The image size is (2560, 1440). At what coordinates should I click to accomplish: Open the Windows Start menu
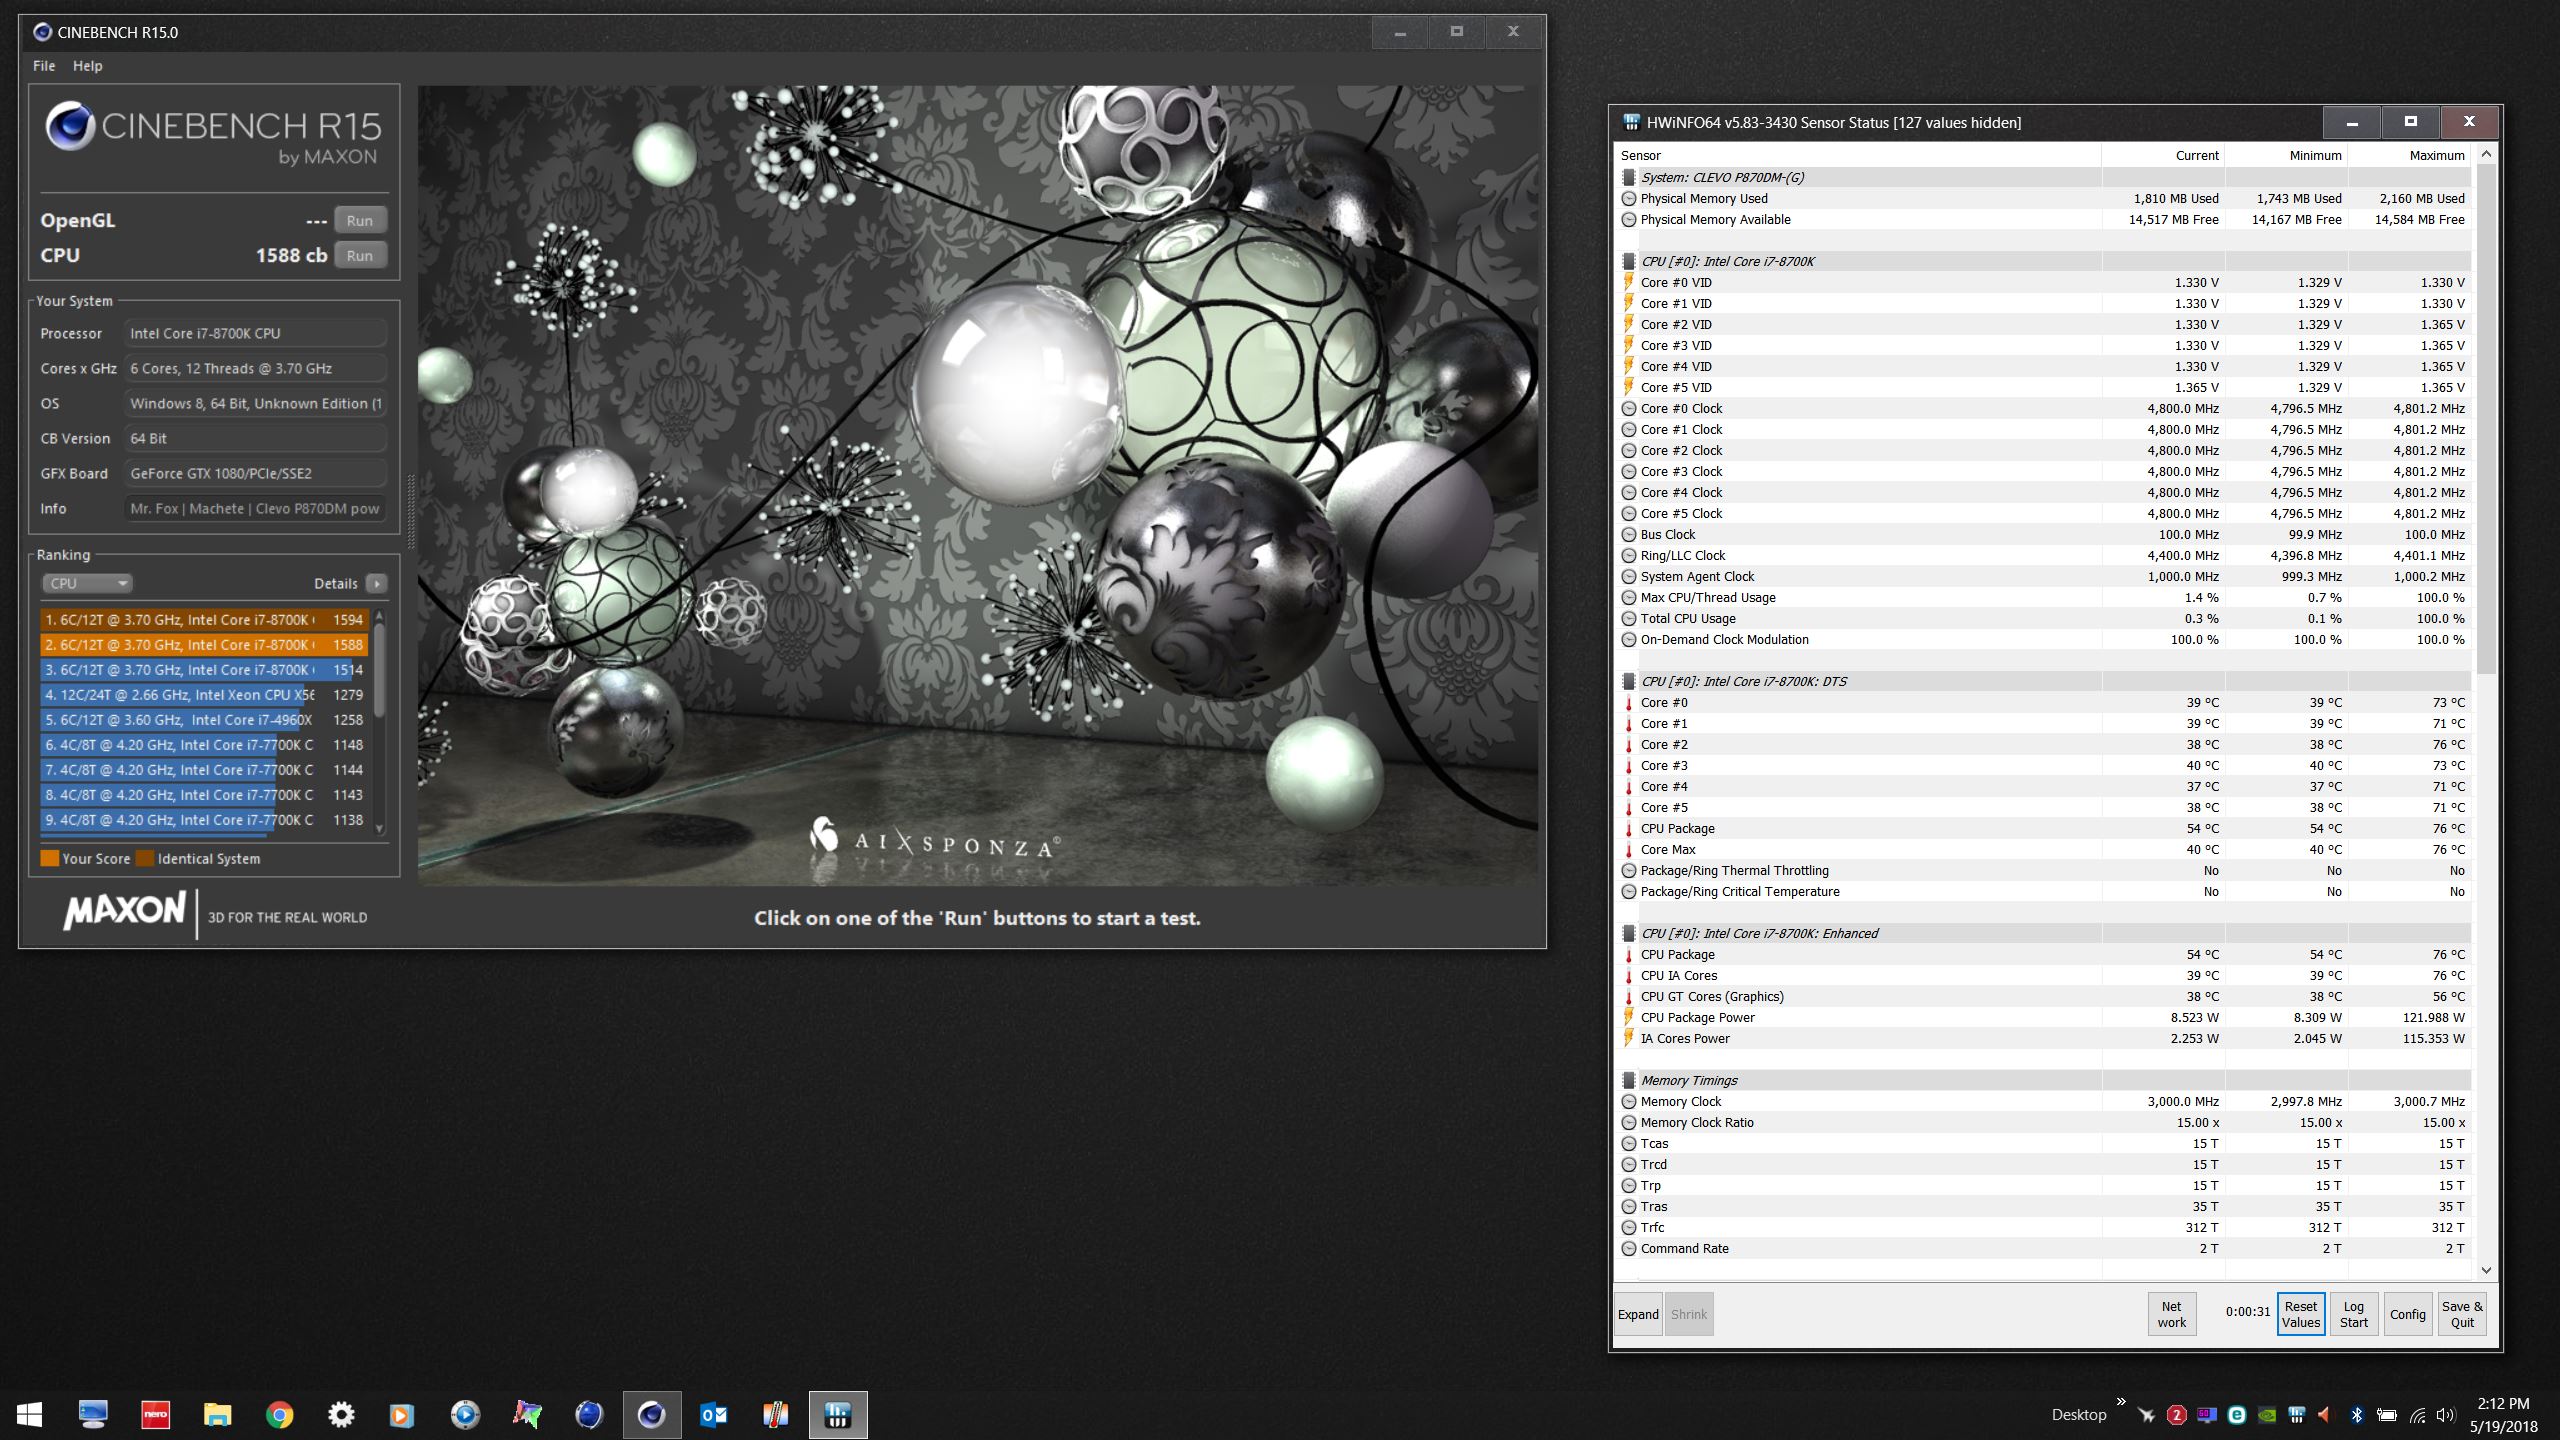(x=30, y=1414)
